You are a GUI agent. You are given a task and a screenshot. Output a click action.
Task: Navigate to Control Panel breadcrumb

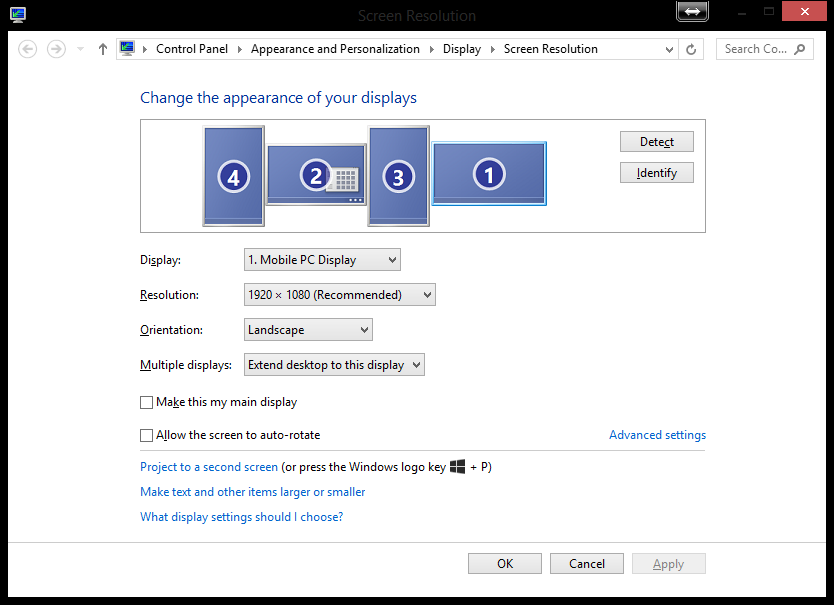[x=192, y=49]
